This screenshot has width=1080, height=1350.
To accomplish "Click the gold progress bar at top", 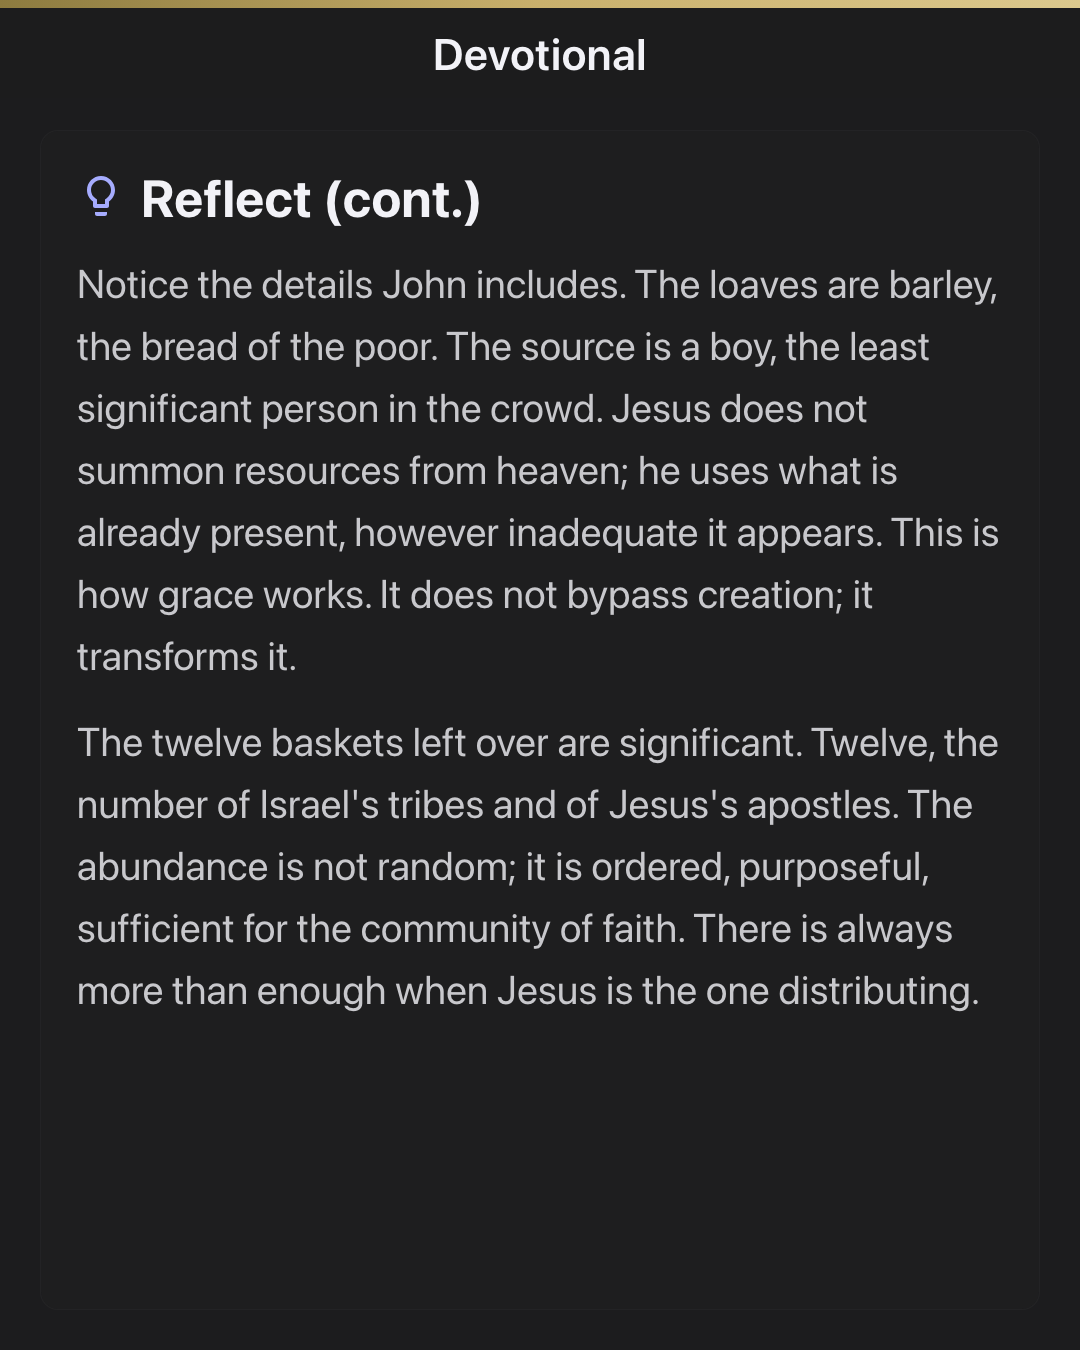I will [540, 4].
